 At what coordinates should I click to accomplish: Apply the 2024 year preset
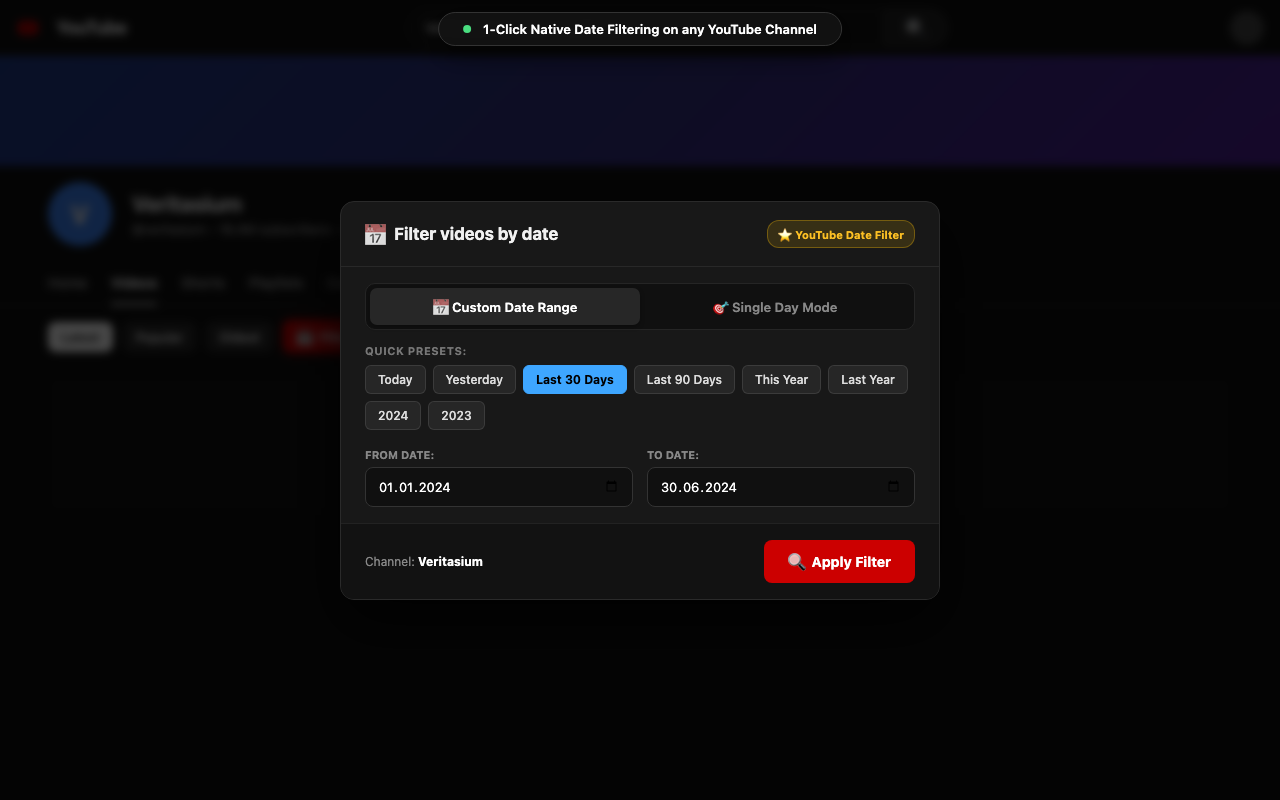coord(393,416)
